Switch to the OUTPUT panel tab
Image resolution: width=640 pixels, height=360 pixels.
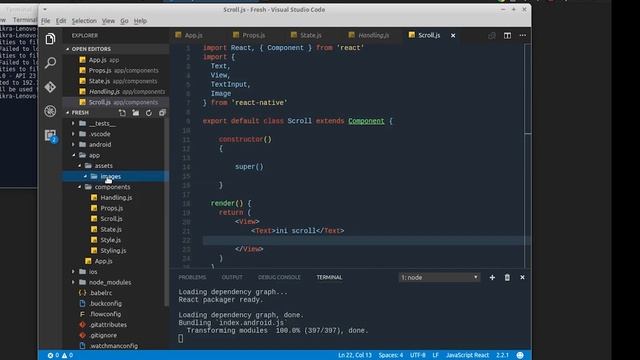(x=232, y=278)
